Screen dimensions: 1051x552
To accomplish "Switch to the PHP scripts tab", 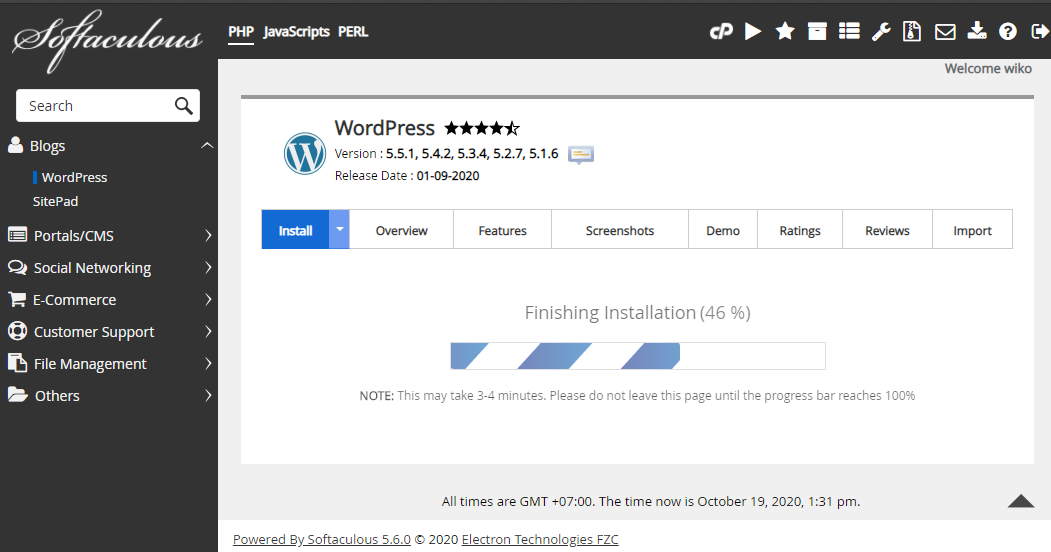I will (241, 31).
